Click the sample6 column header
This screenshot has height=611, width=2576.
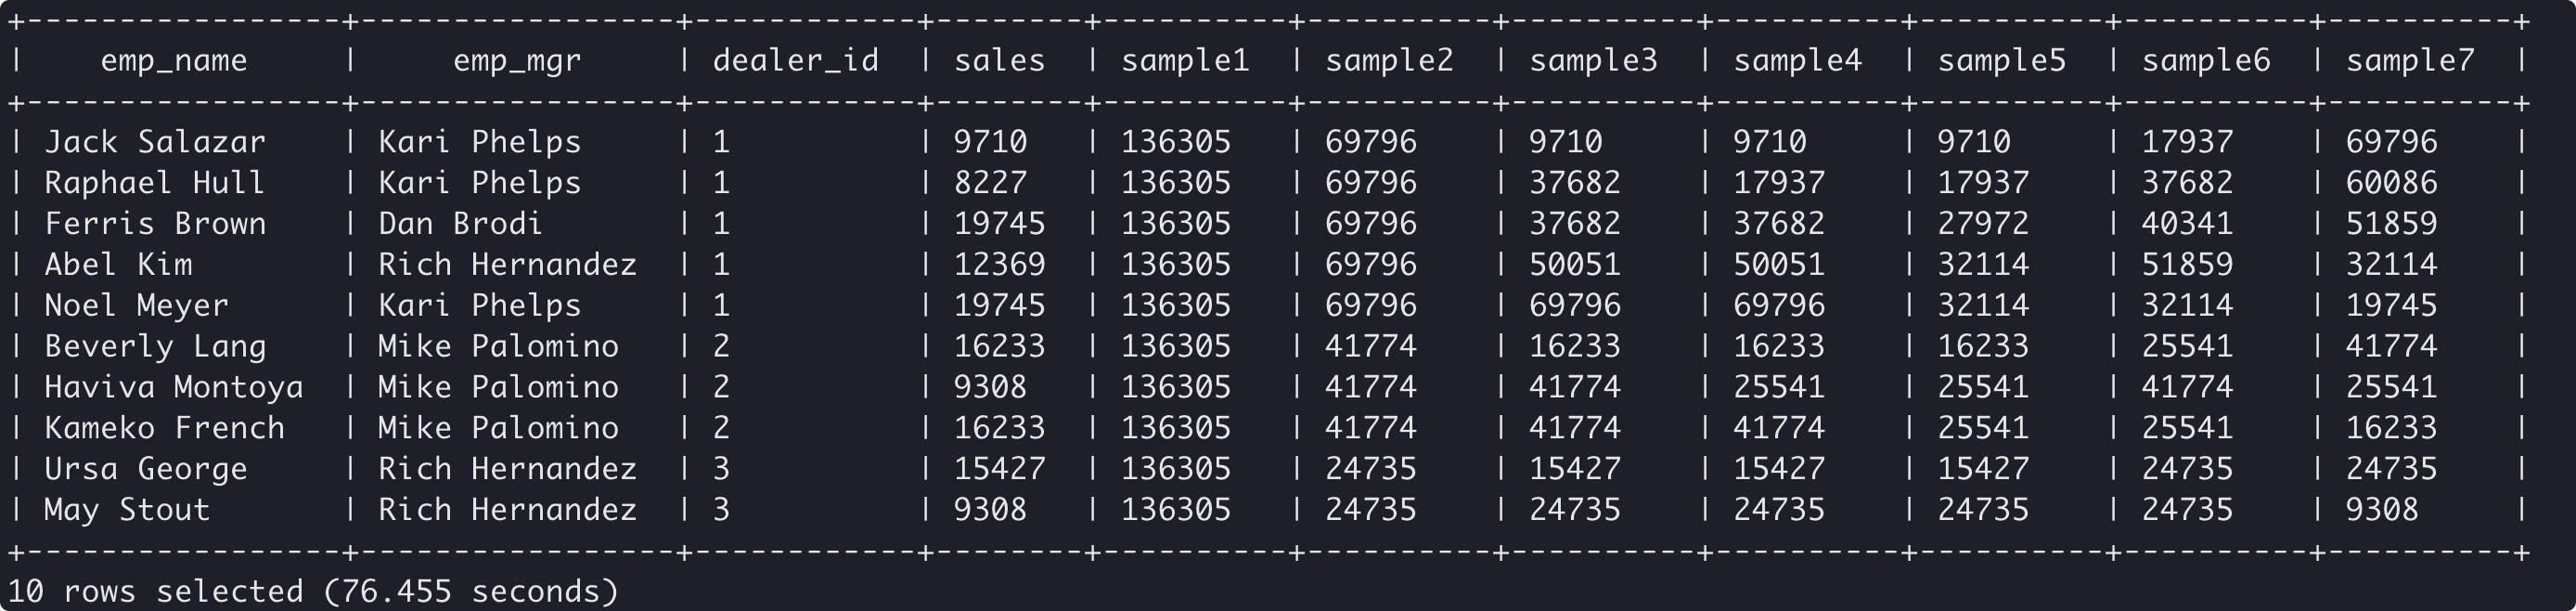pos(2205,61)
